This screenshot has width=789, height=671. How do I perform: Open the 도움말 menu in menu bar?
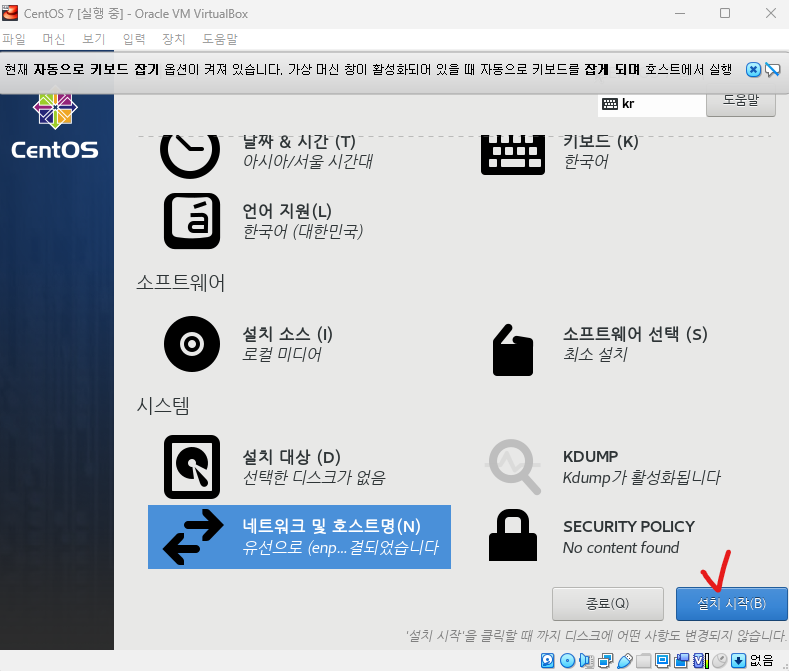coord(220,39)
